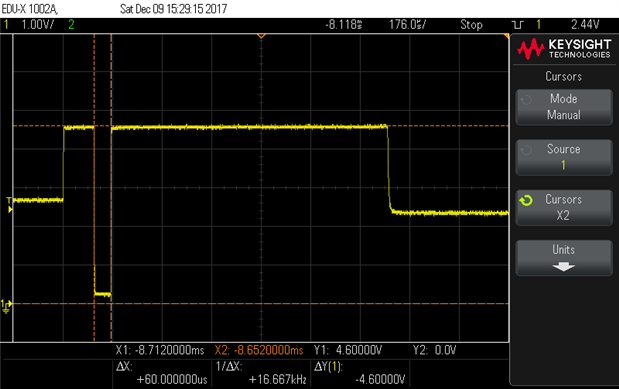619x389 pixels.
Task: Click the orange X2 vertical cursor line
Action: point(111,188)
